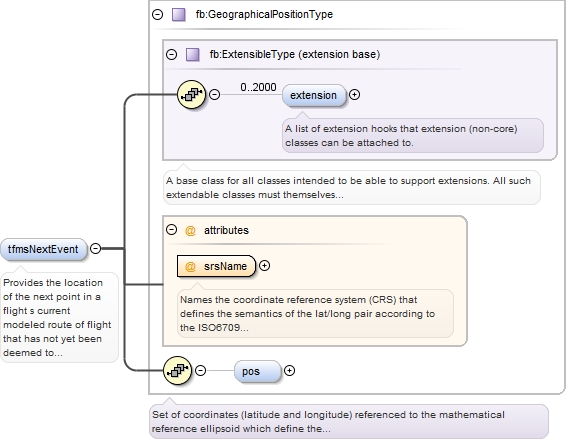Expand the extension element with plus
Screen dimensions: 567x442
point(354,95)
